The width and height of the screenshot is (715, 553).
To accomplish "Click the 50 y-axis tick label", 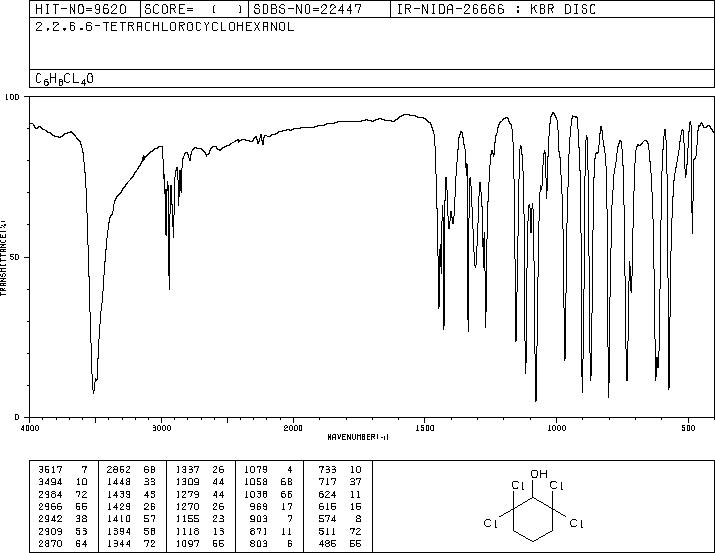I will click(15, 257).
